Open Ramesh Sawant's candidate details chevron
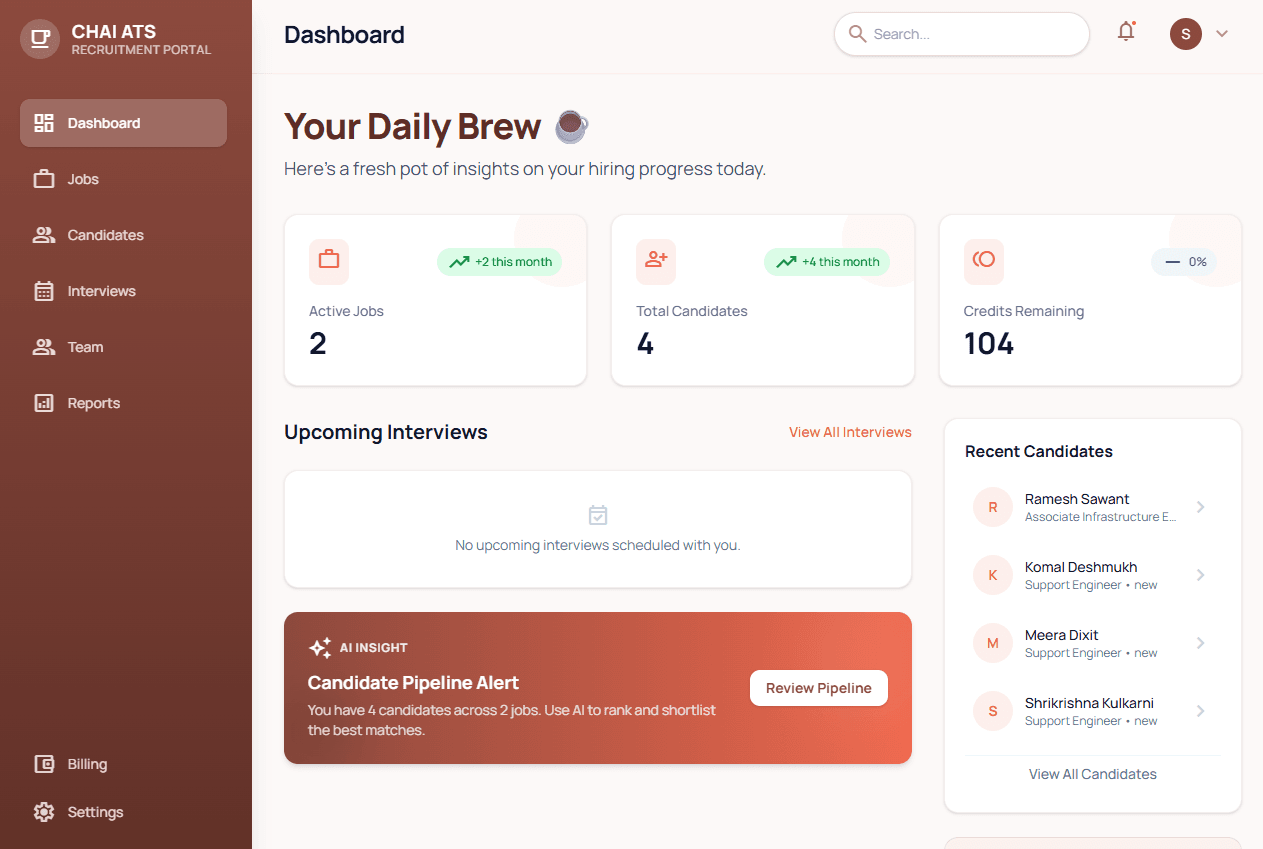Screen dimensions: 1263x849 point(1201,507)
